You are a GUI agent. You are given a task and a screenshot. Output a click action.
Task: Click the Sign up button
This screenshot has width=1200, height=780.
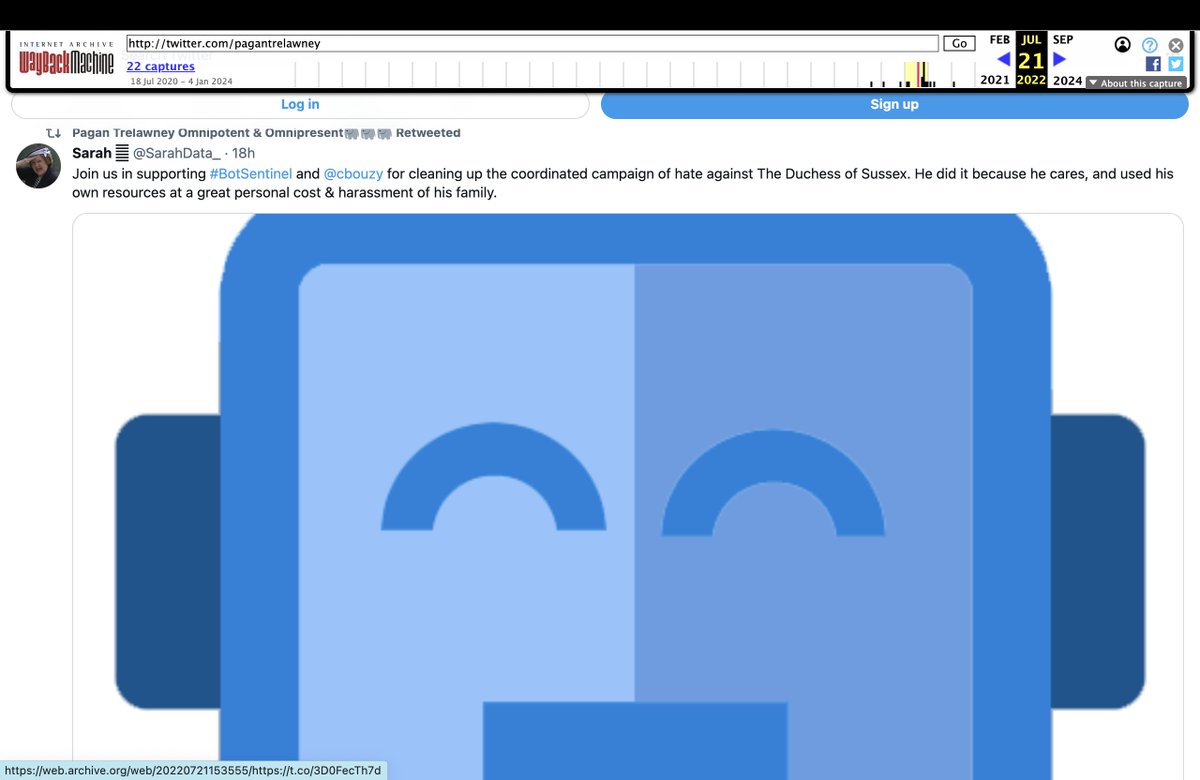click(x=894, y=104)
